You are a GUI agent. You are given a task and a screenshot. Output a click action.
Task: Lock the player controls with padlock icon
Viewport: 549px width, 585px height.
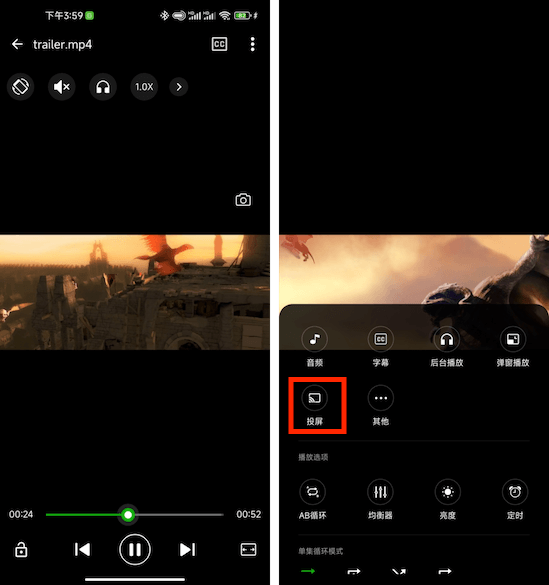click(21, 550)
